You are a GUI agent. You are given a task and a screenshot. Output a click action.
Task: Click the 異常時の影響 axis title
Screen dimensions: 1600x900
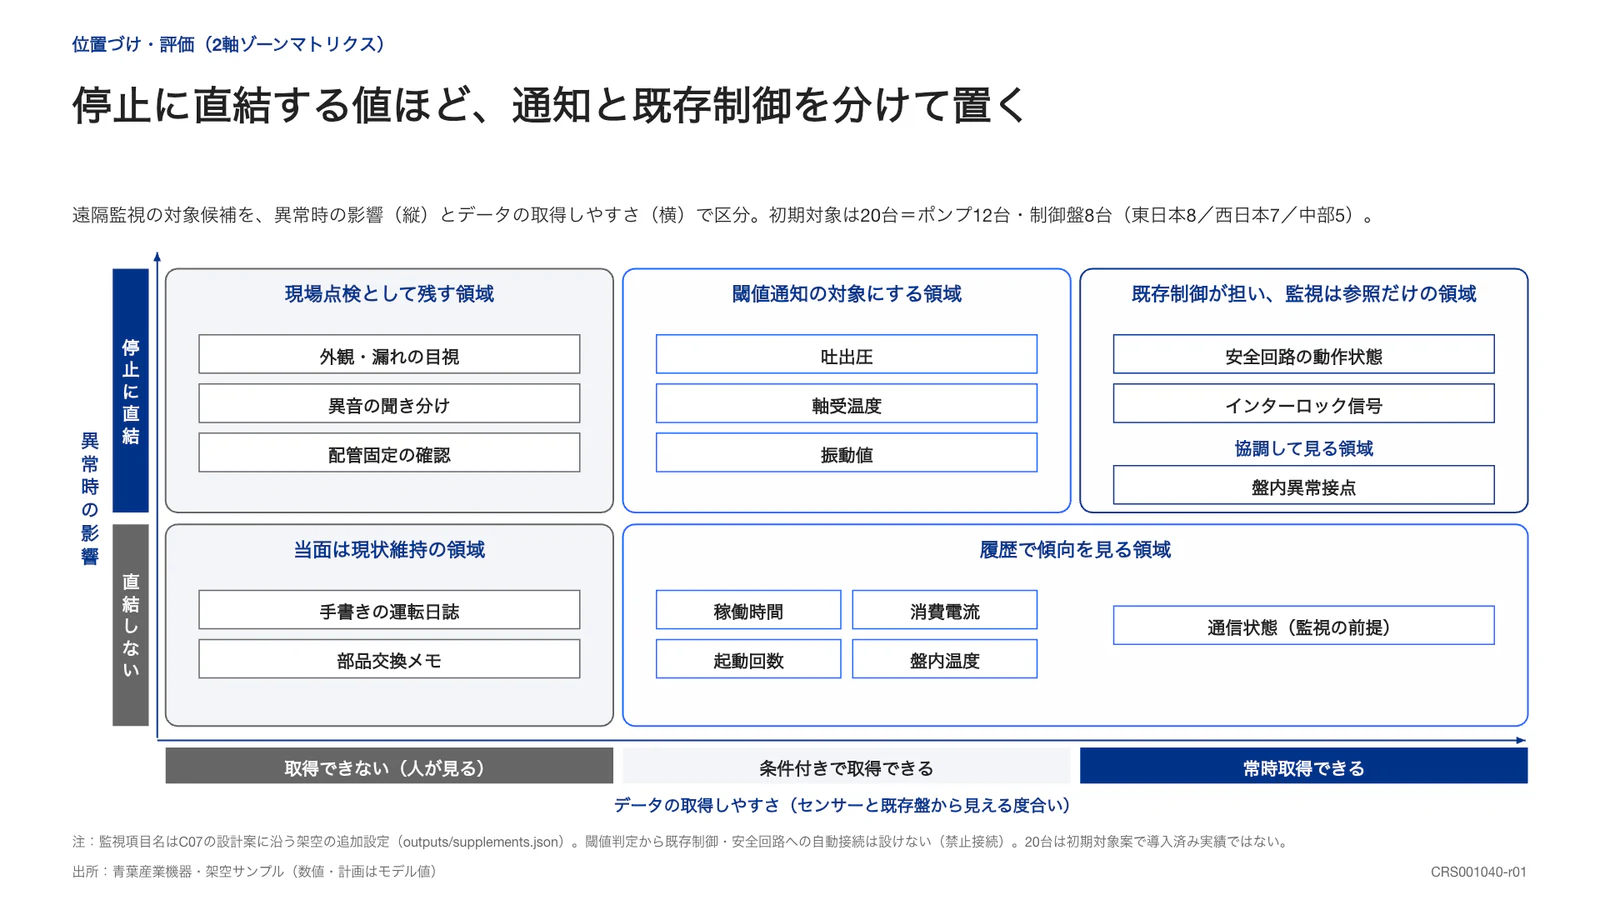[x=90, y=498]
